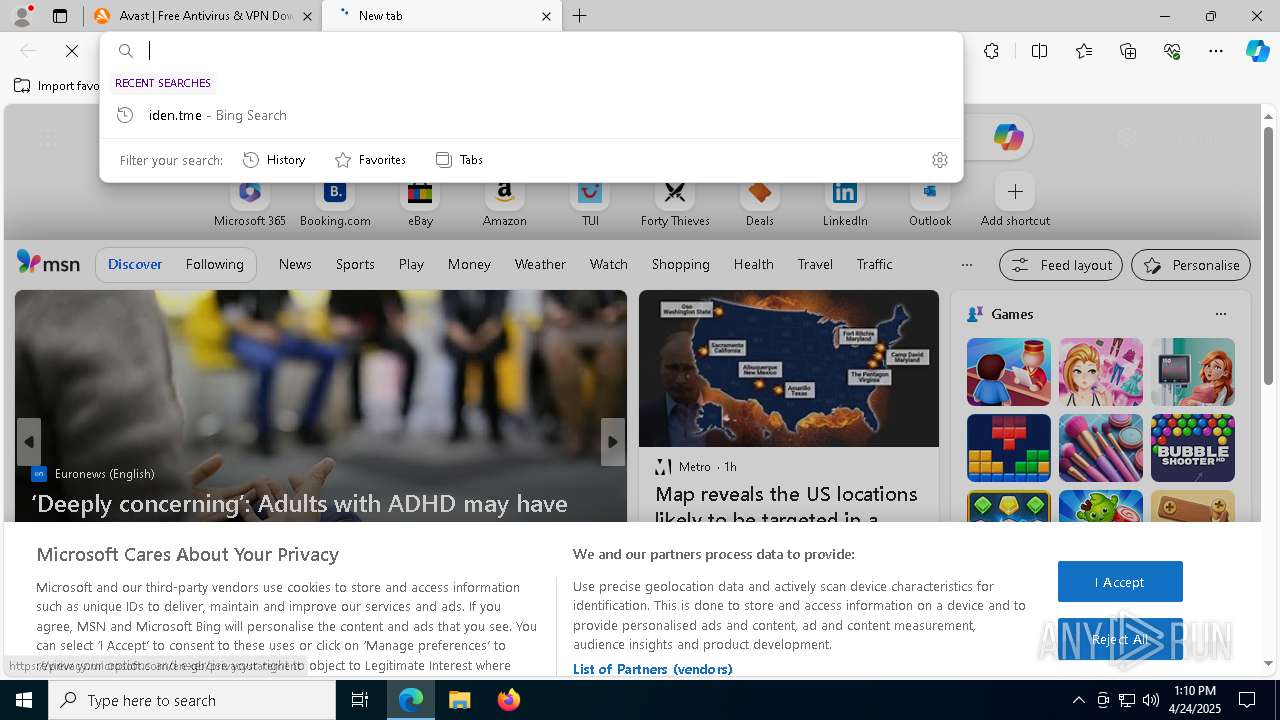
Task: Click the Copilot icon on new tab page
Action: [x=1008, y=138]
